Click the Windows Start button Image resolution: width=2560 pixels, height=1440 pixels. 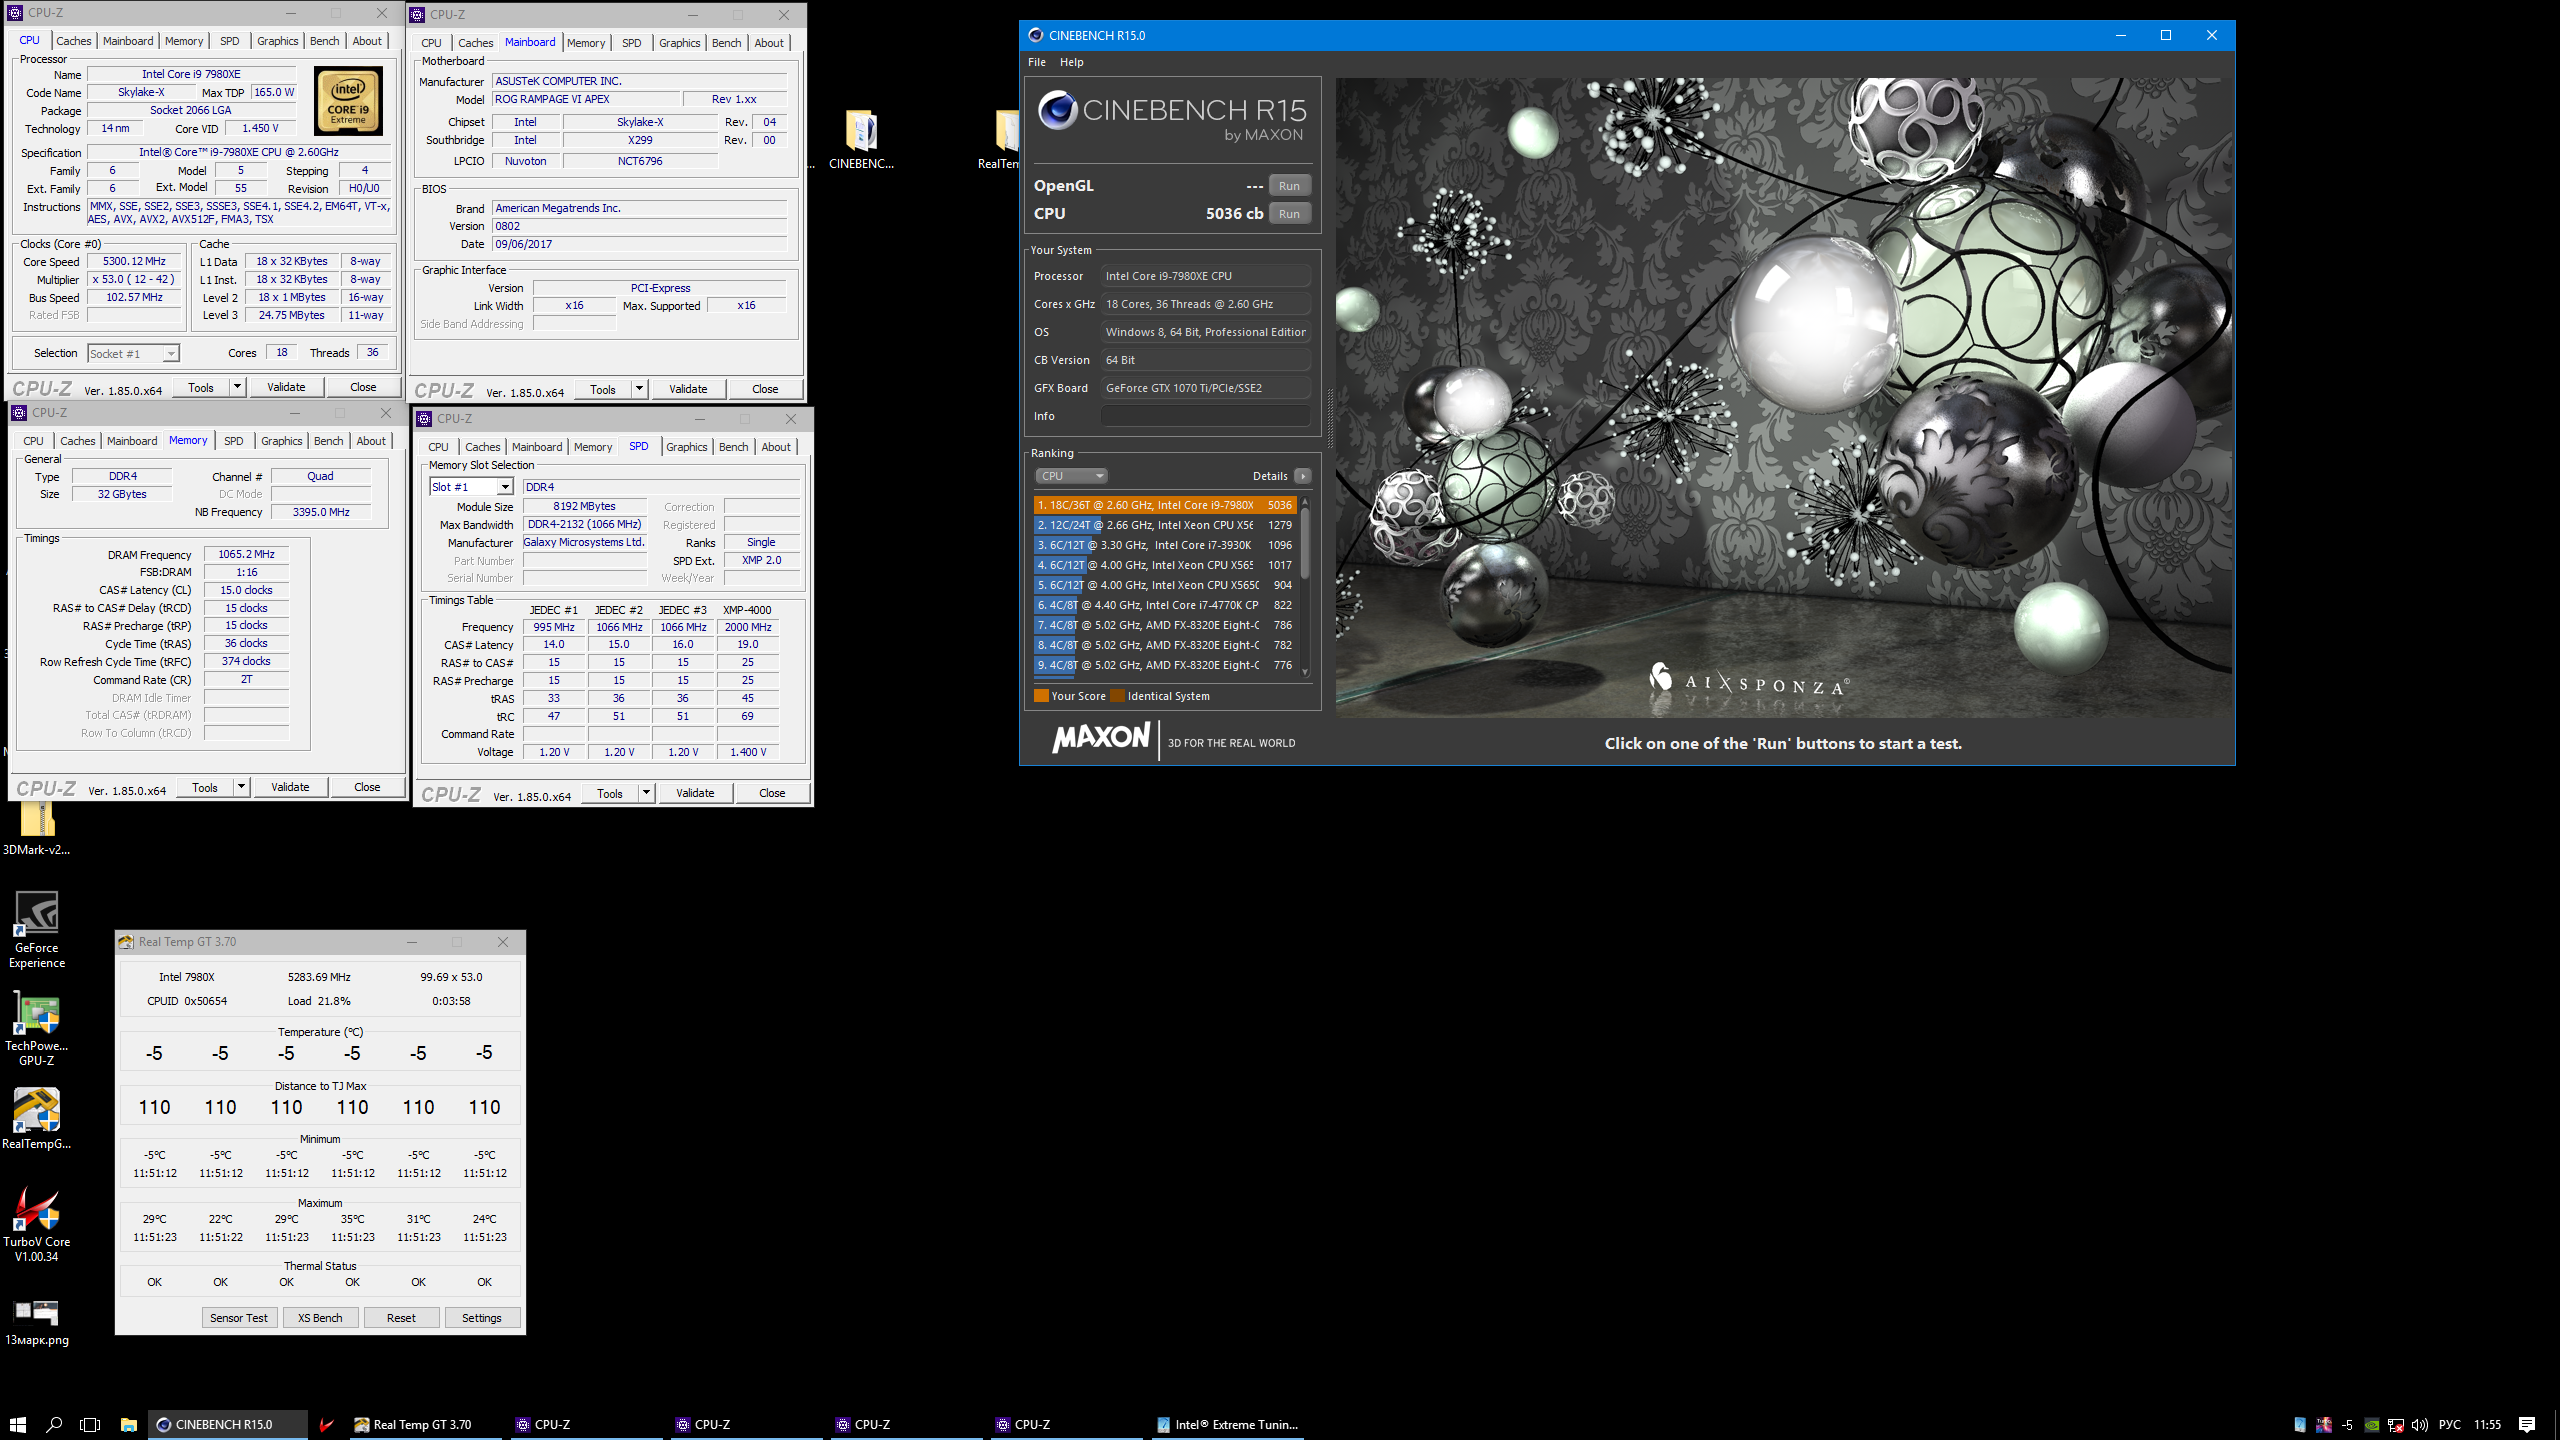[17, 1424]
